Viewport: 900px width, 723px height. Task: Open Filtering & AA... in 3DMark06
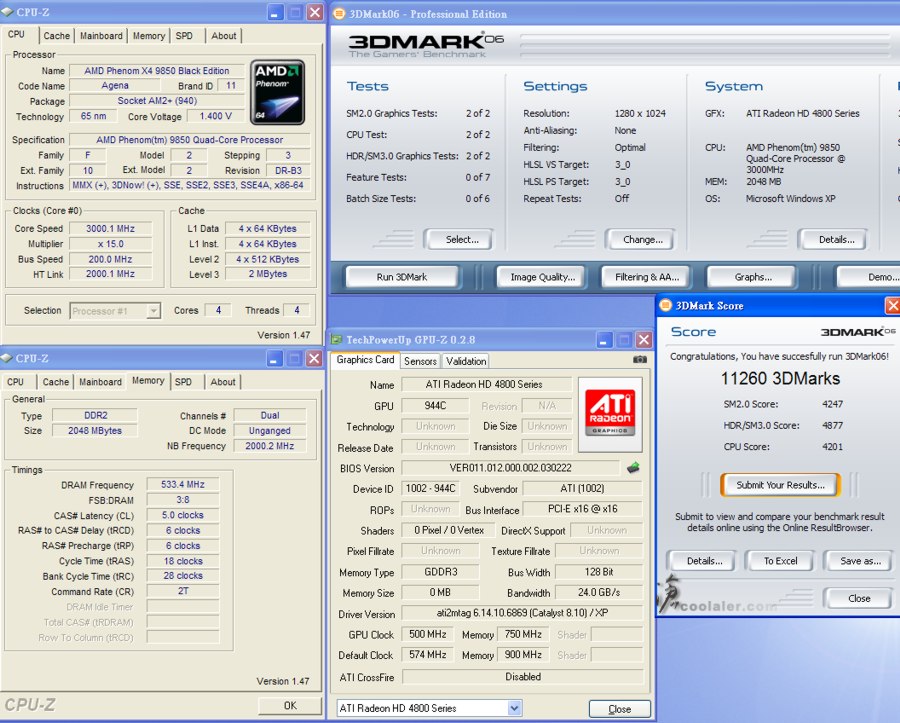[645, 277]
